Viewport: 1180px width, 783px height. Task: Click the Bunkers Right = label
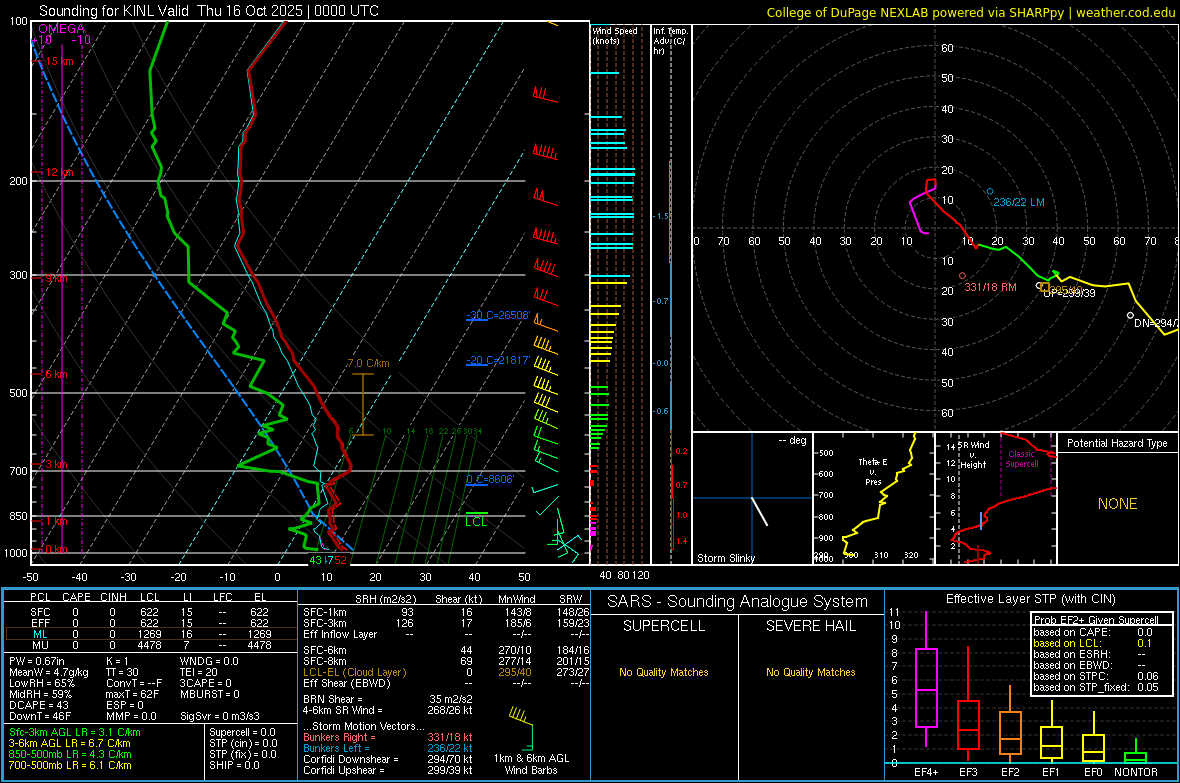click(339, 737)
